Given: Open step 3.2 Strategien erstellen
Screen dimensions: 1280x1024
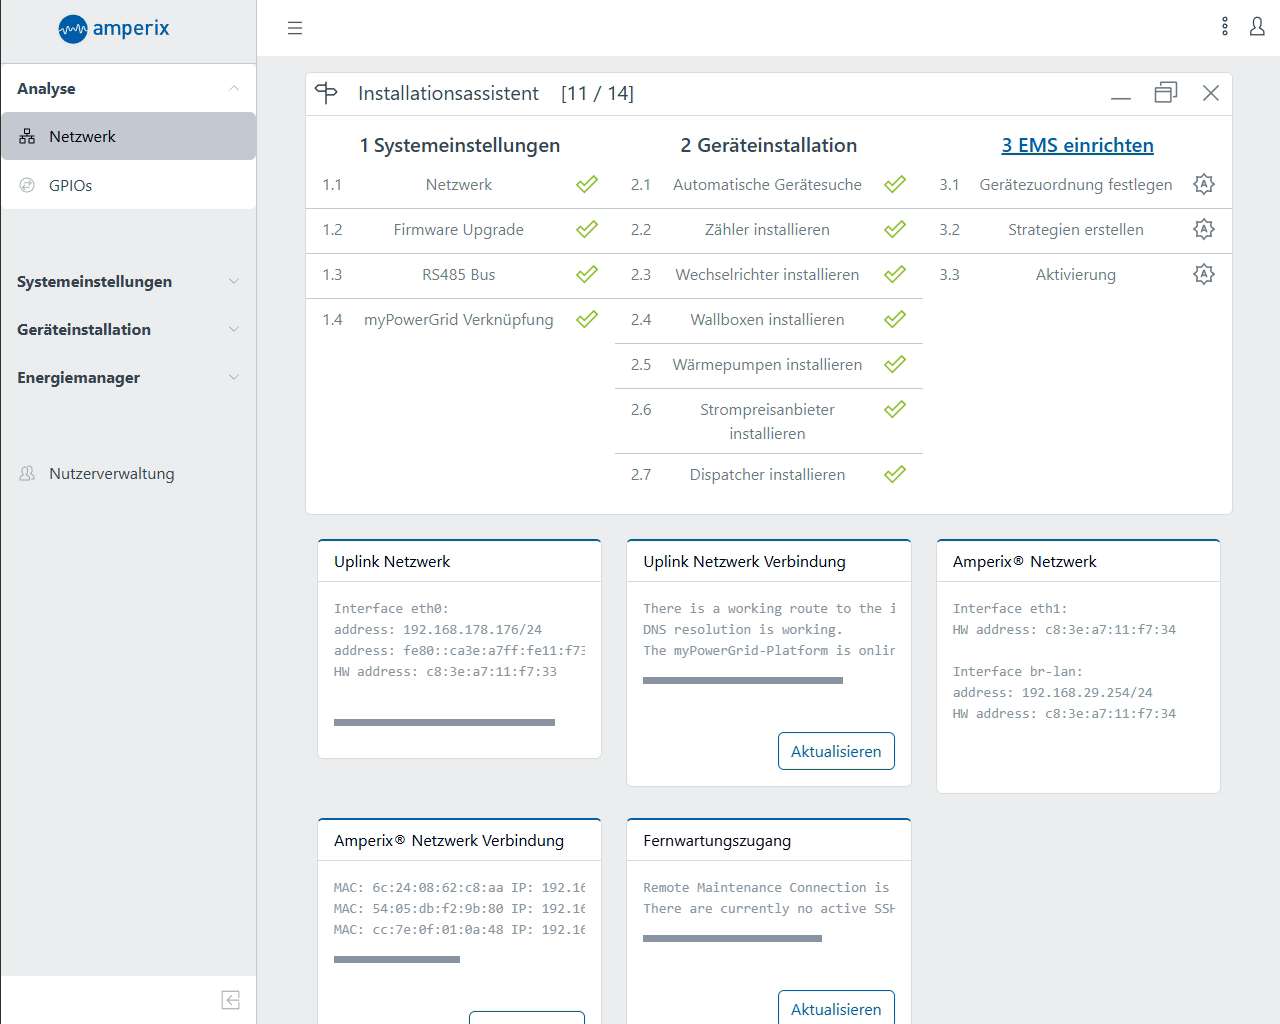Looking at the screenshot, I should (x=1076, y=229).
